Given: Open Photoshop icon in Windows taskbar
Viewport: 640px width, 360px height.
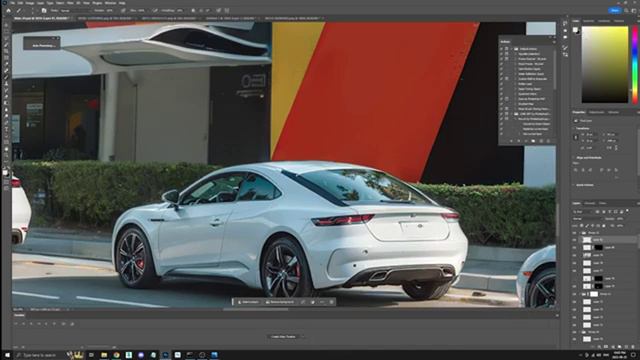Looking at the screenshot, I should (165, 355).
